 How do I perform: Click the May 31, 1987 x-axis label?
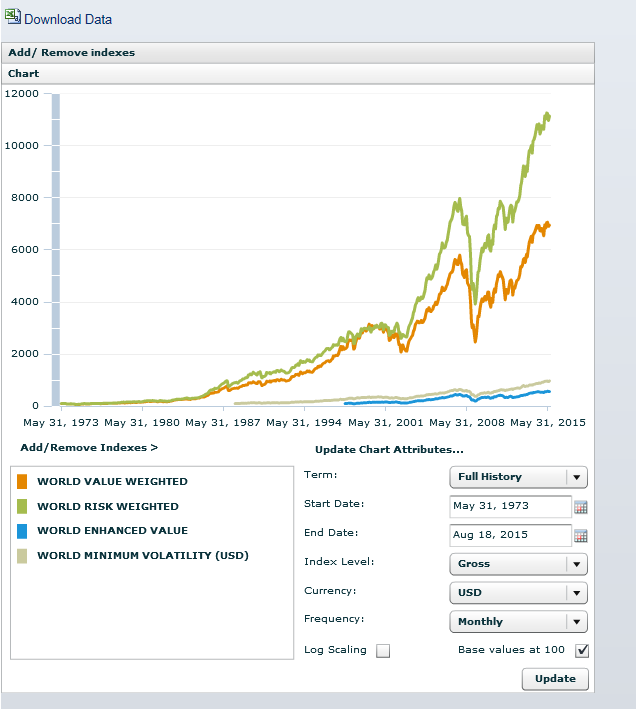tap(223, 423)
